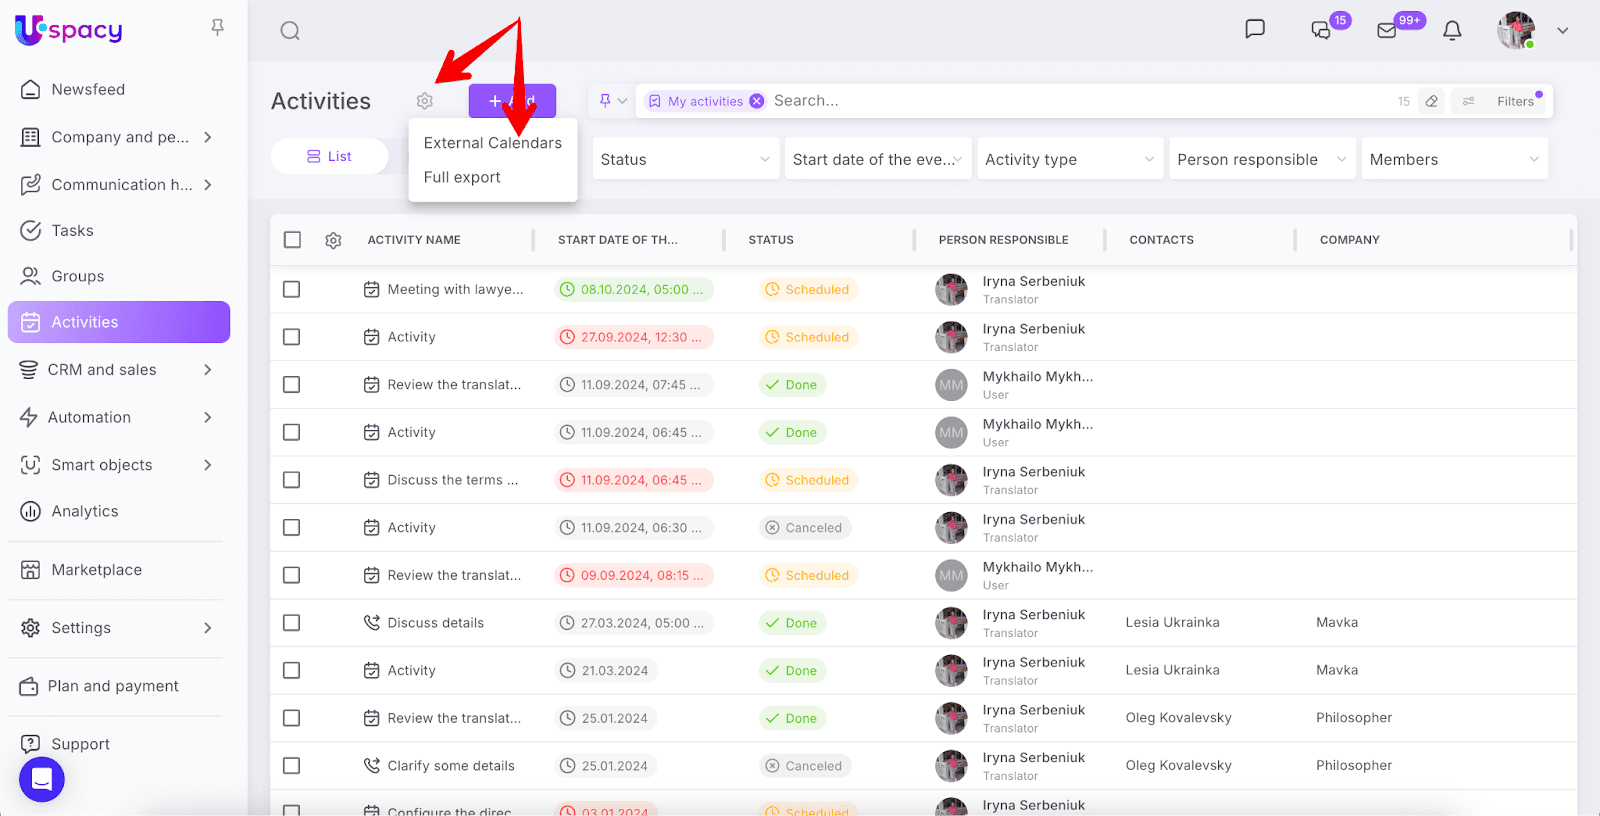Click the eraser icon to clear search filters

[1432, 101]
